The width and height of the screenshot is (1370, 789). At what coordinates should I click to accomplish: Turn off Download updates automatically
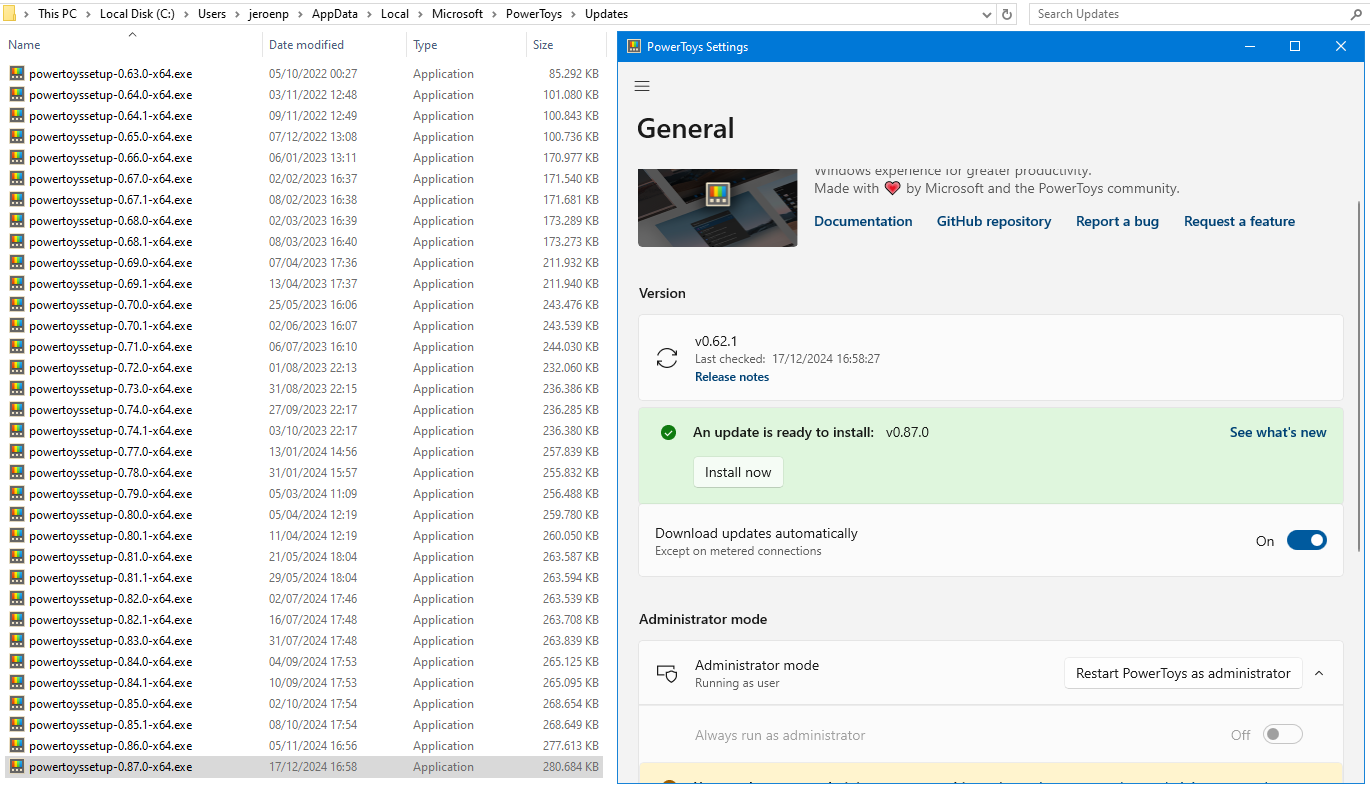[x=1306, y=540]
